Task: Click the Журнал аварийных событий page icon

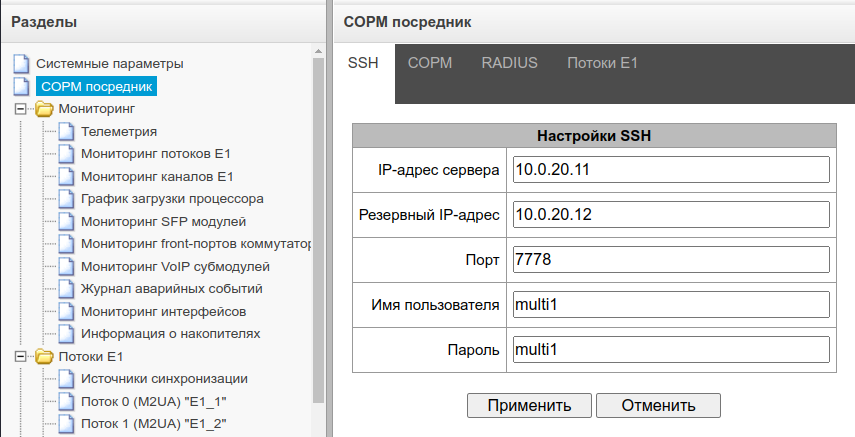Action: (66, 289)
